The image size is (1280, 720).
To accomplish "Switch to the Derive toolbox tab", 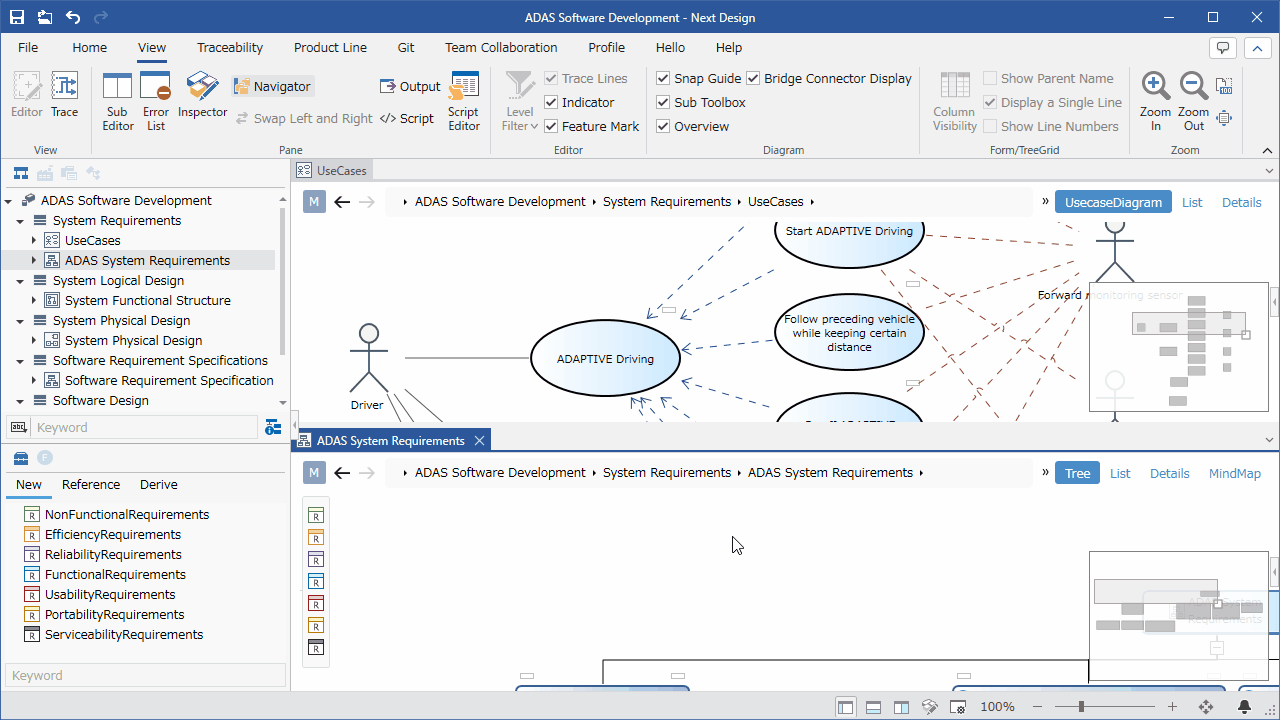I will [159, 484].
